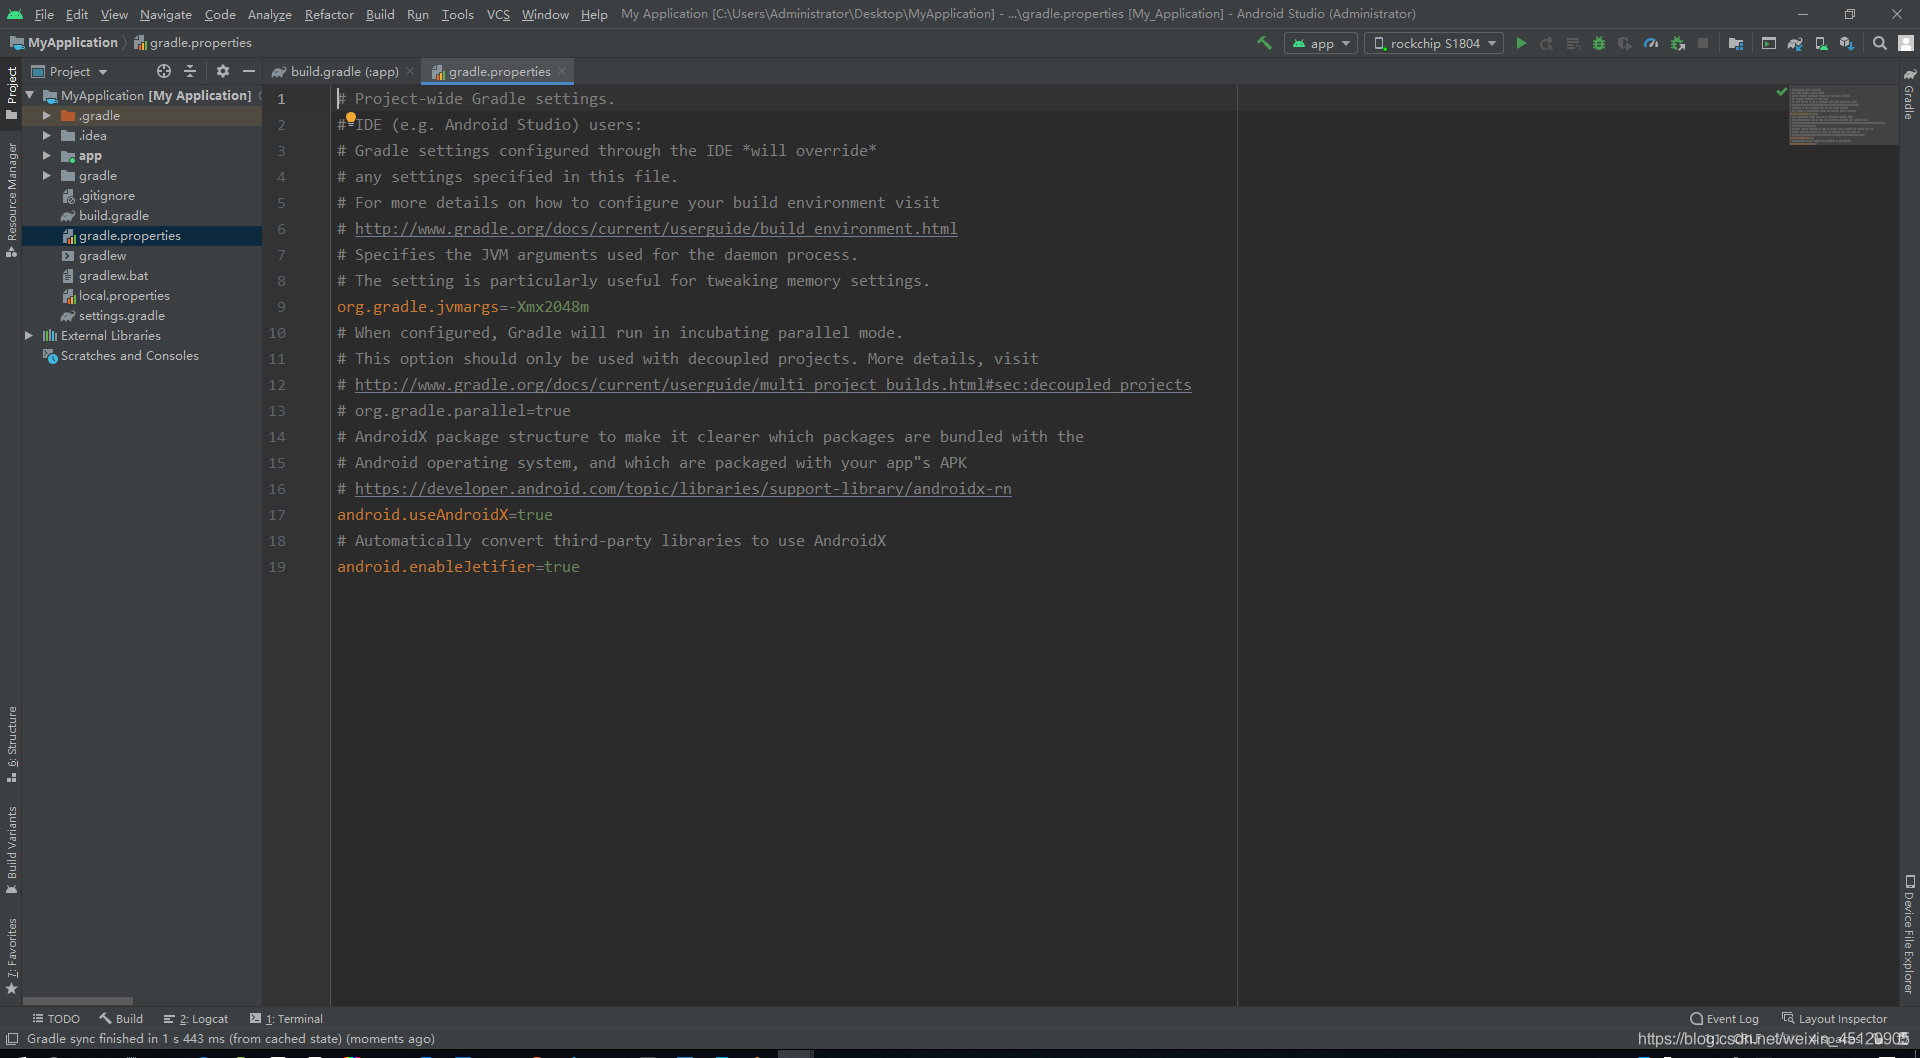
Task: Collapse the MyApplication root node
Action: click(30, 95)
